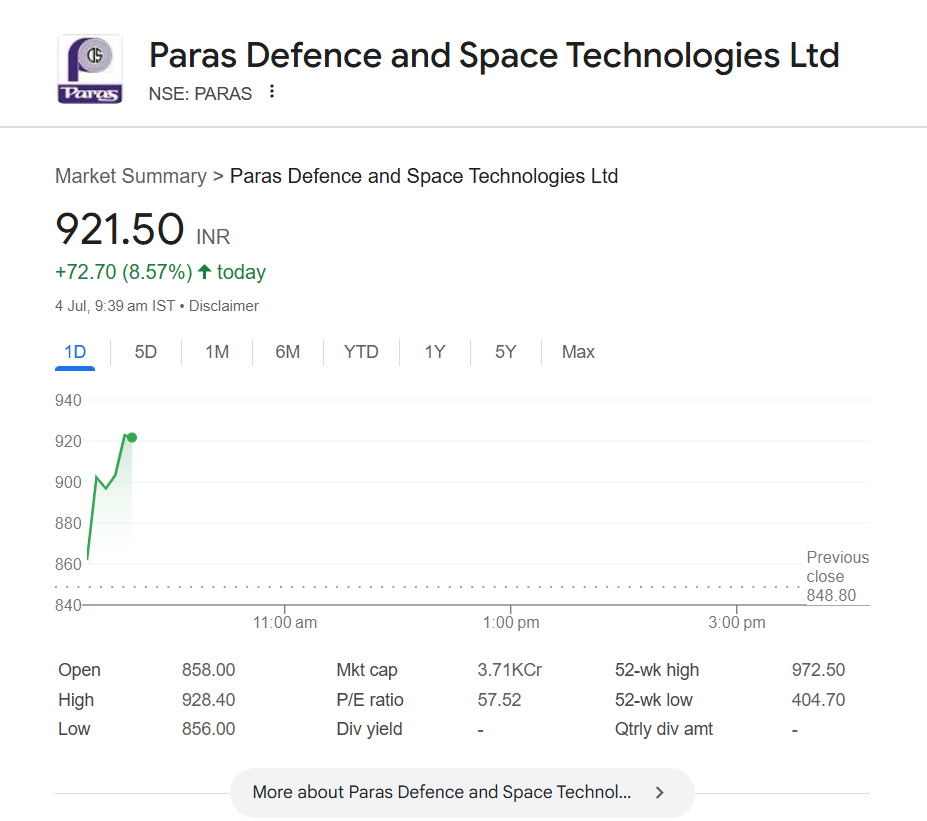
Task: Click the green current price dot on chart
Action: 132,437
